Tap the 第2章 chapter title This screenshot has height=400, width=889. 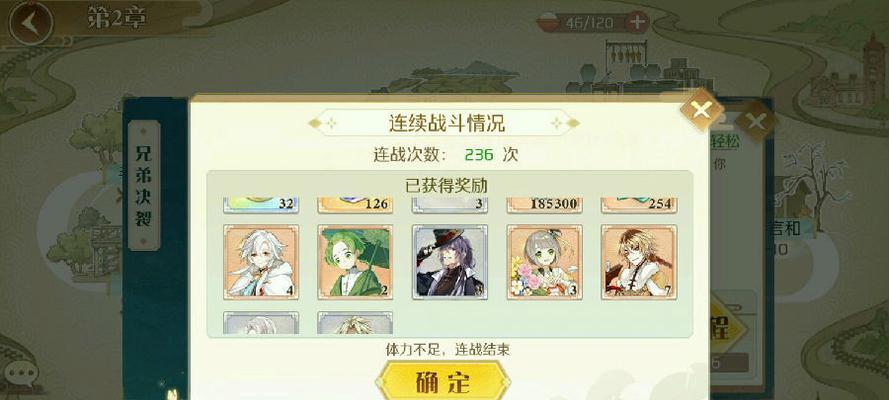pos(117,19)
